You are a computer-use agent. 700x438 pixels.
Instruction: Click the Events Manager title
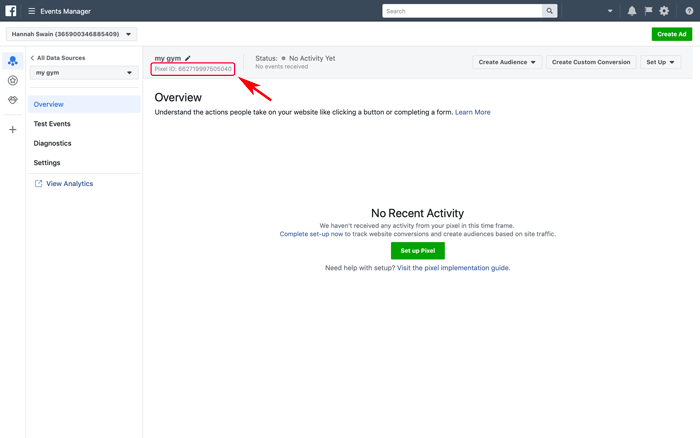[x=66, y=11]
